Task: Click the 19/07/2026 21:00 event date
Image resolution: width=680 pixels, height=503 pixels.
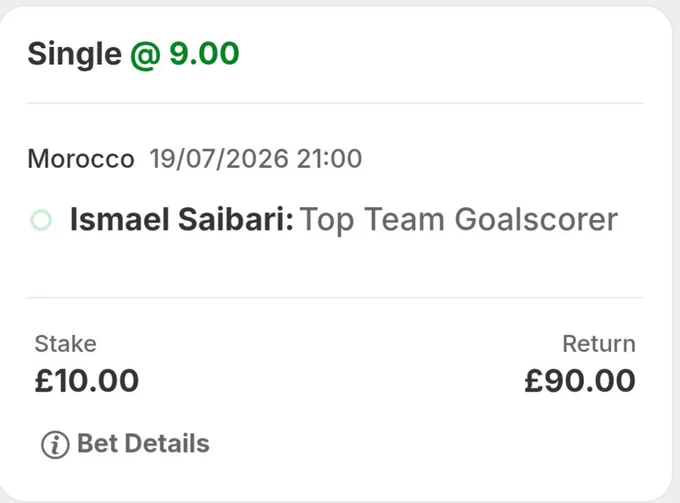Action: tap(255, 159)
